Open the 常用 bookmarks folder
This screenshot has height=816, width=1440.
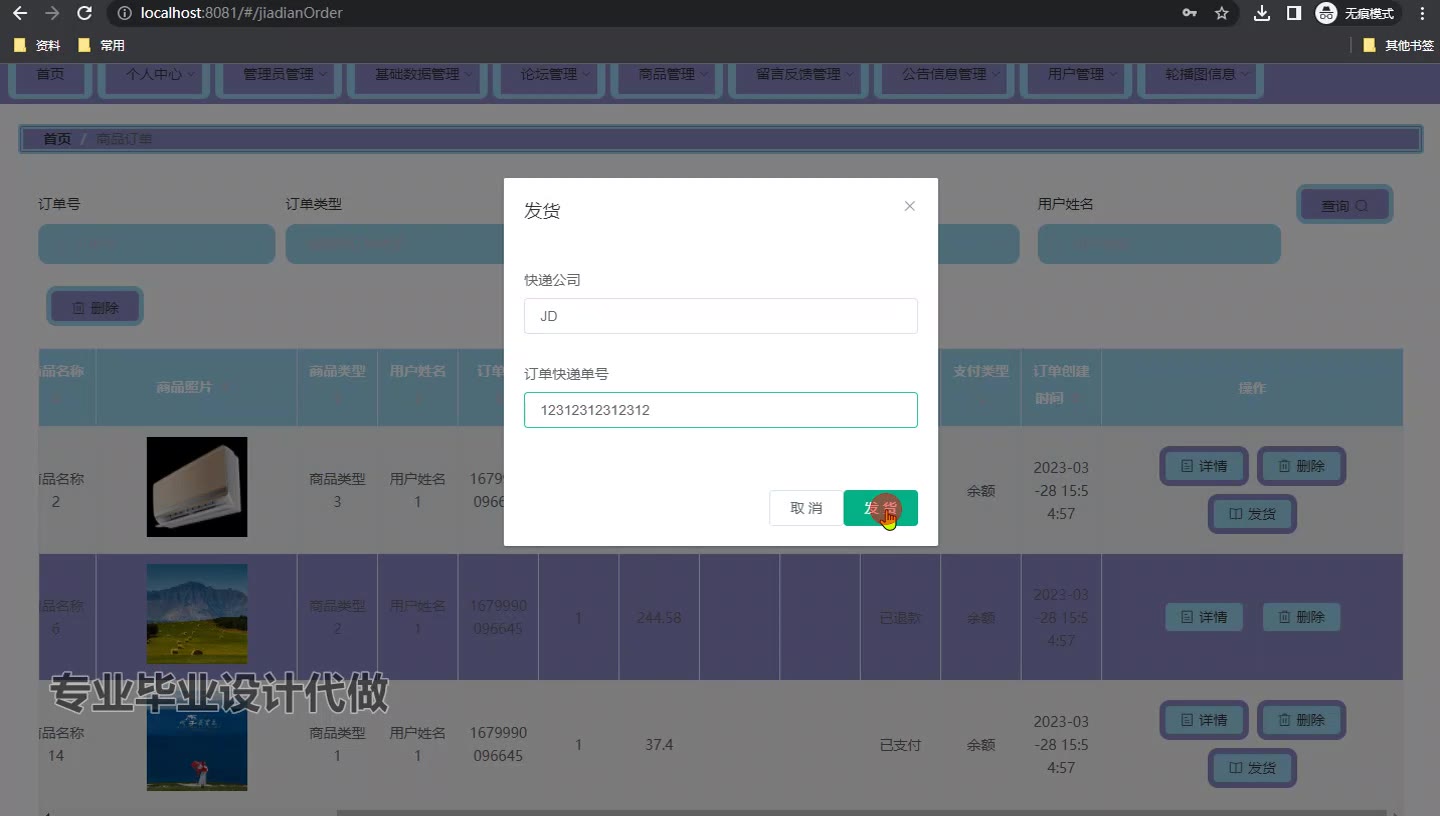click(x=101, y=45)
